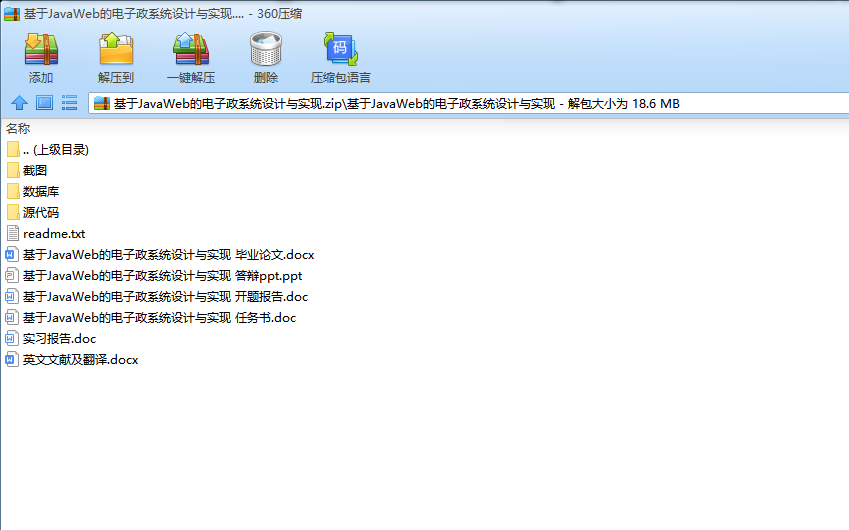Image resolution: width=849 pixels, height=530 pixels.
Task: Open the .. (上级目录) parent folder
Action: coord(48,150)
